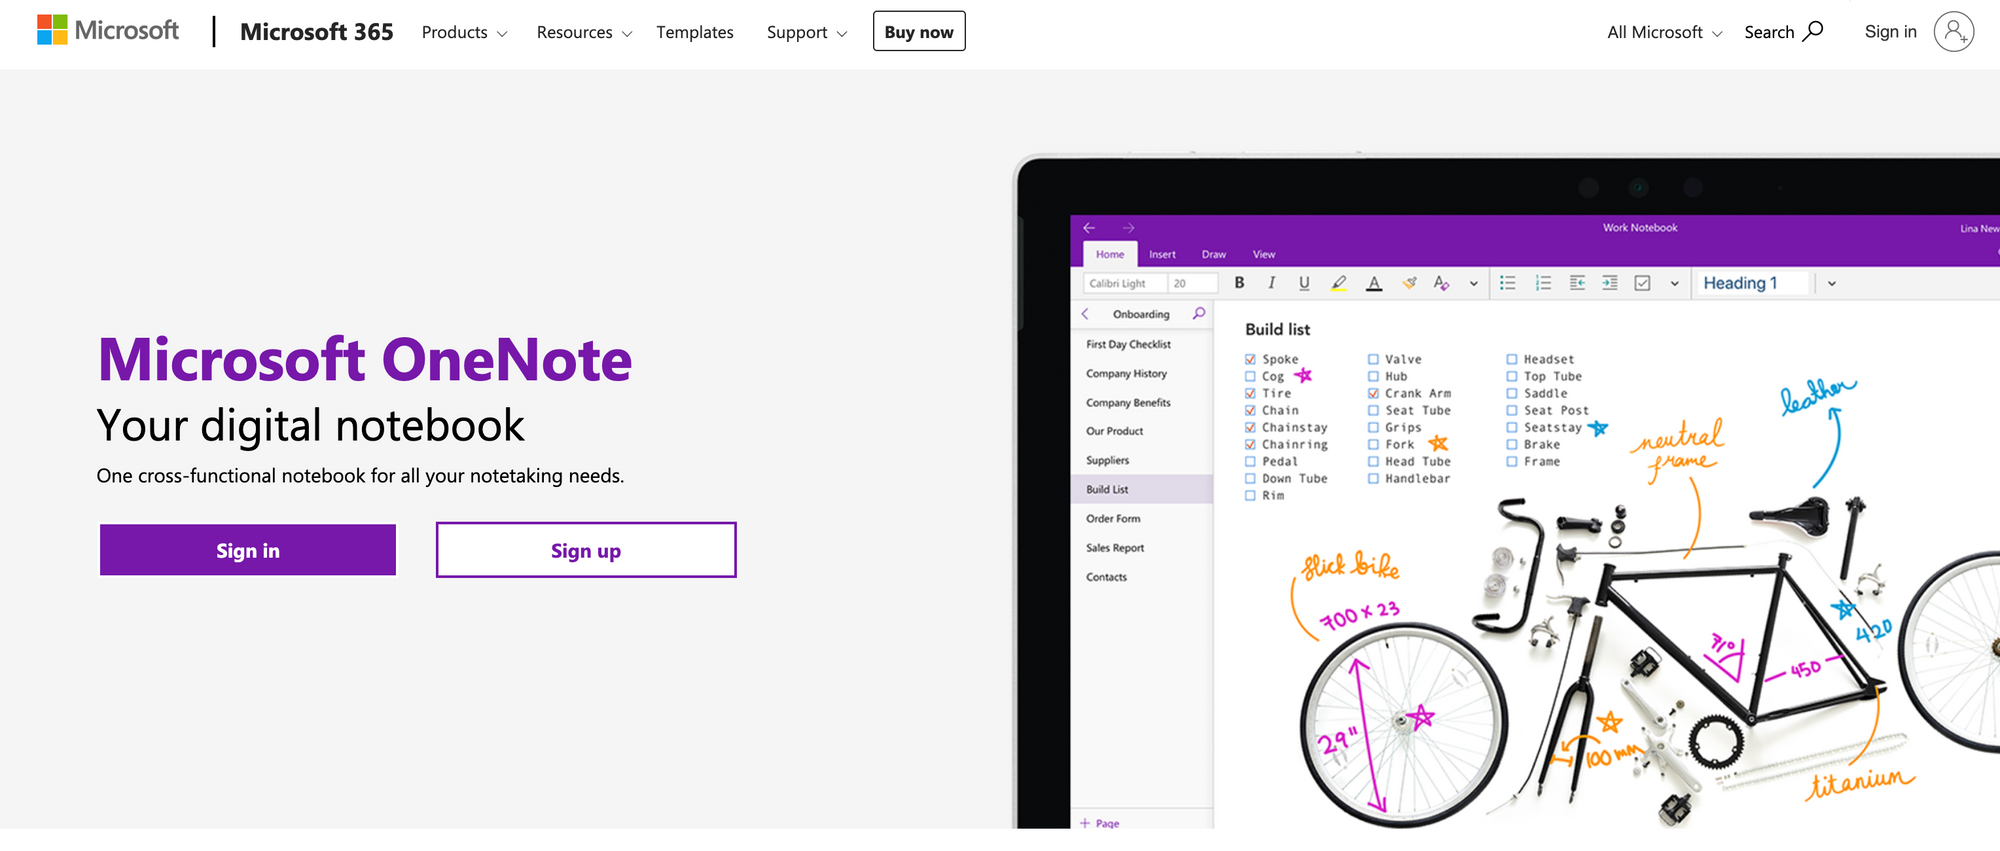The height and width of the screenshot is (851, 2000).
Task: Increase the paragraph indent
Action: pyautogui.click(x=1609, y=283)
